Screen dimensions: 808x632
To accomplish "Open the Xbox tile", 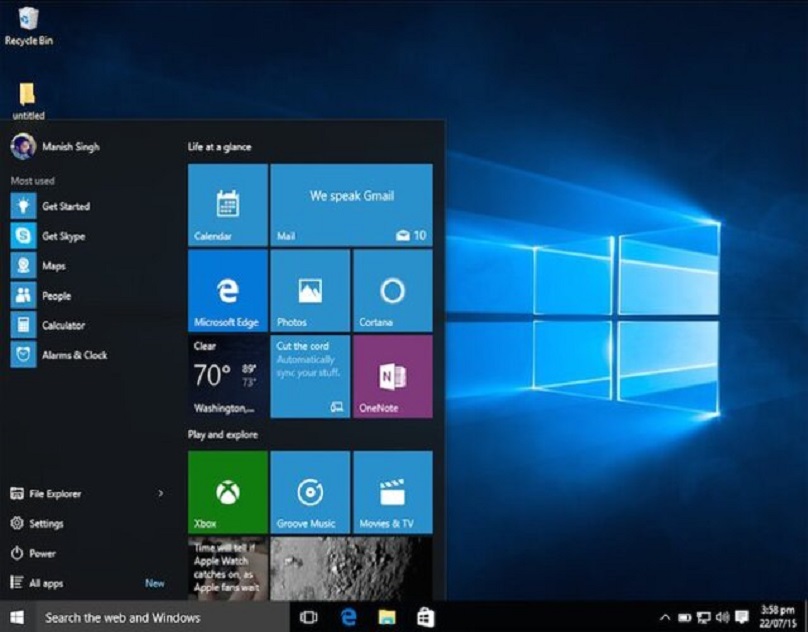I will click(x=226, y=489).
